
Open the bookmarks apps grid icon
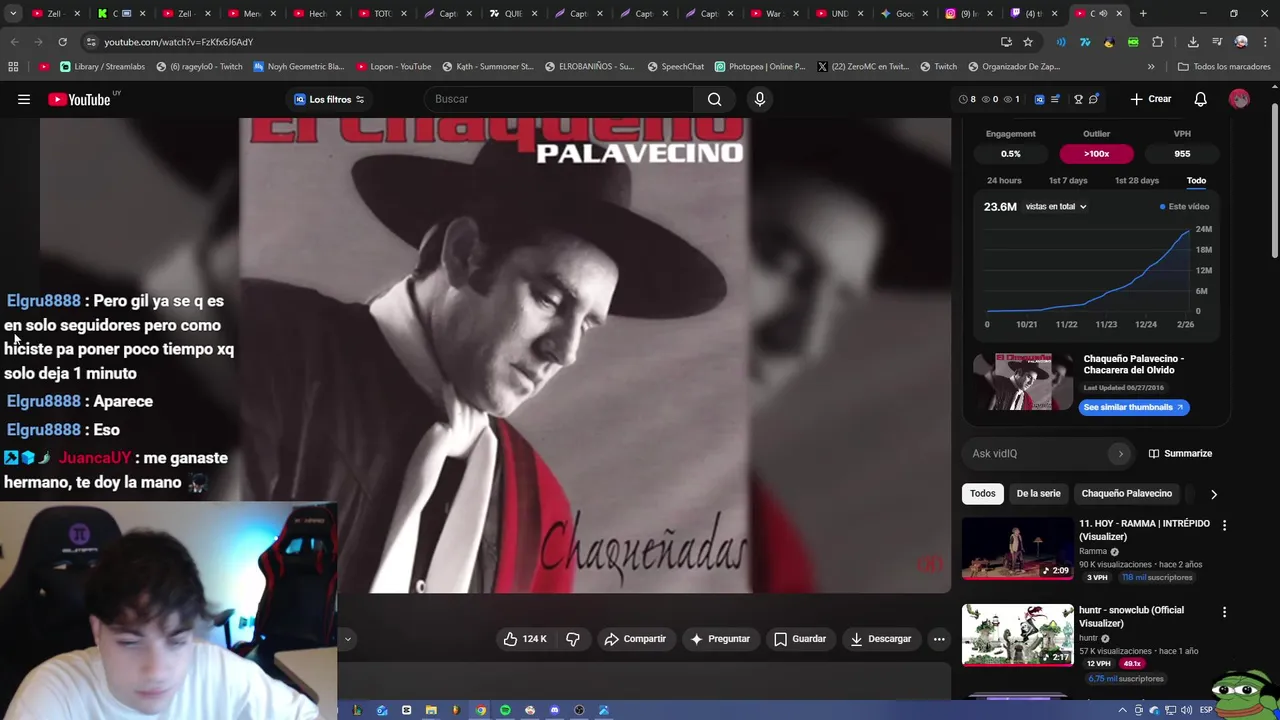click(13, 66)
